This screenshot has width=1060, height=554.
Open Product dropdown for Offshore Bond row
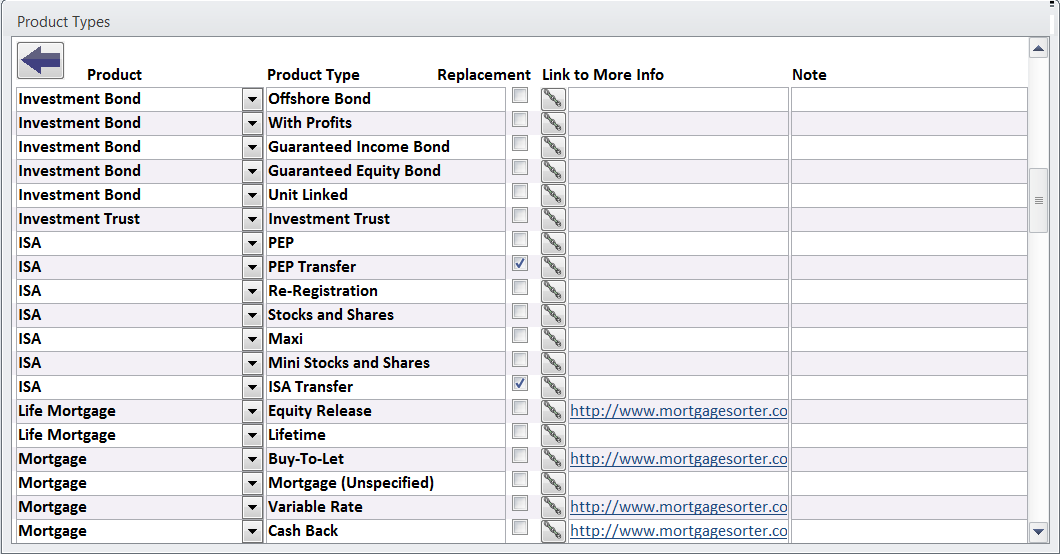pyautogui.click(x=252, y=99)
